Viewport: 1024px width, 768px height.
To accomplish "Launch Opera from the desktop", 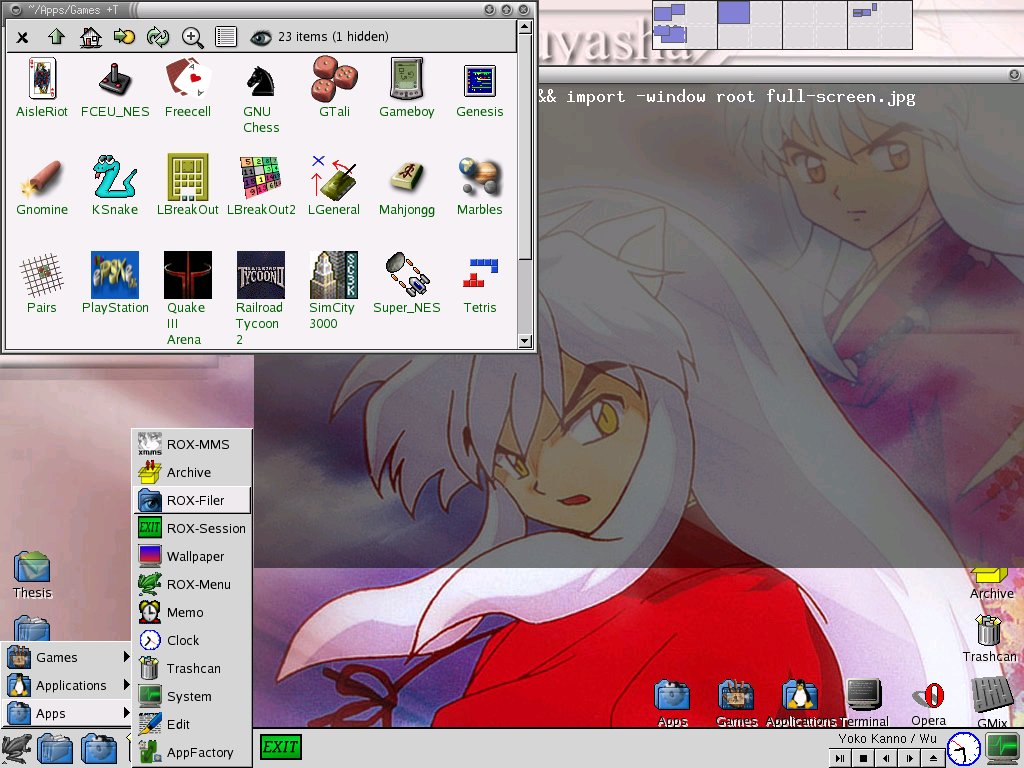I will [x=929, y=704].
